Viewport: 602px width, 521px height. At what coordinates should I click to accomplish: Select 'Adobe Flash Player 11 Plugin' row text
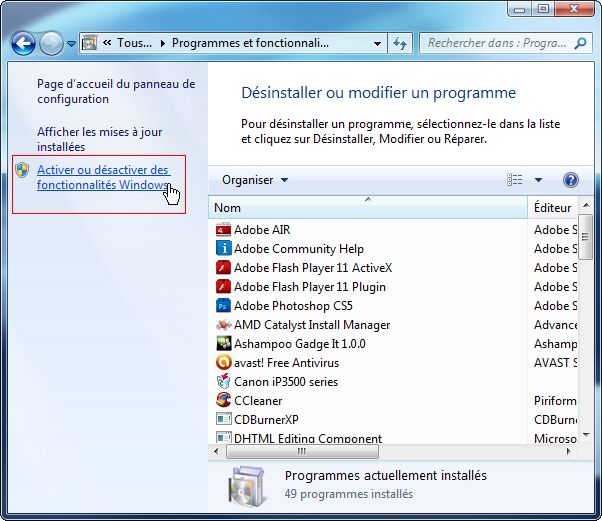[x=310, y=287]
